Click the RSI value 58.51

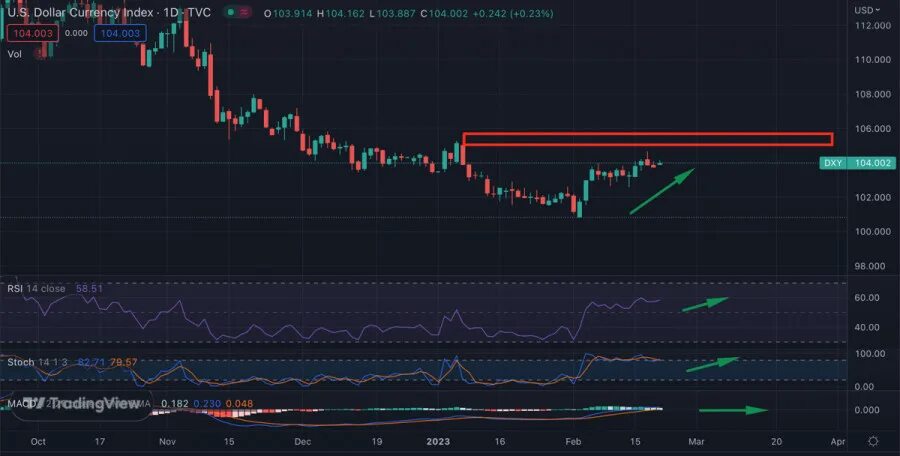(89, 288)
